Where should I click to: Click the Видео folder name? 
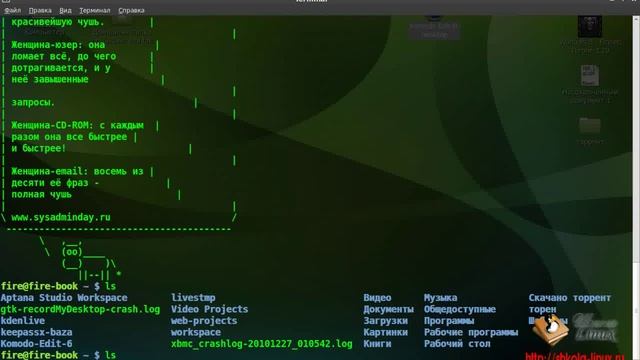(378, 298)
